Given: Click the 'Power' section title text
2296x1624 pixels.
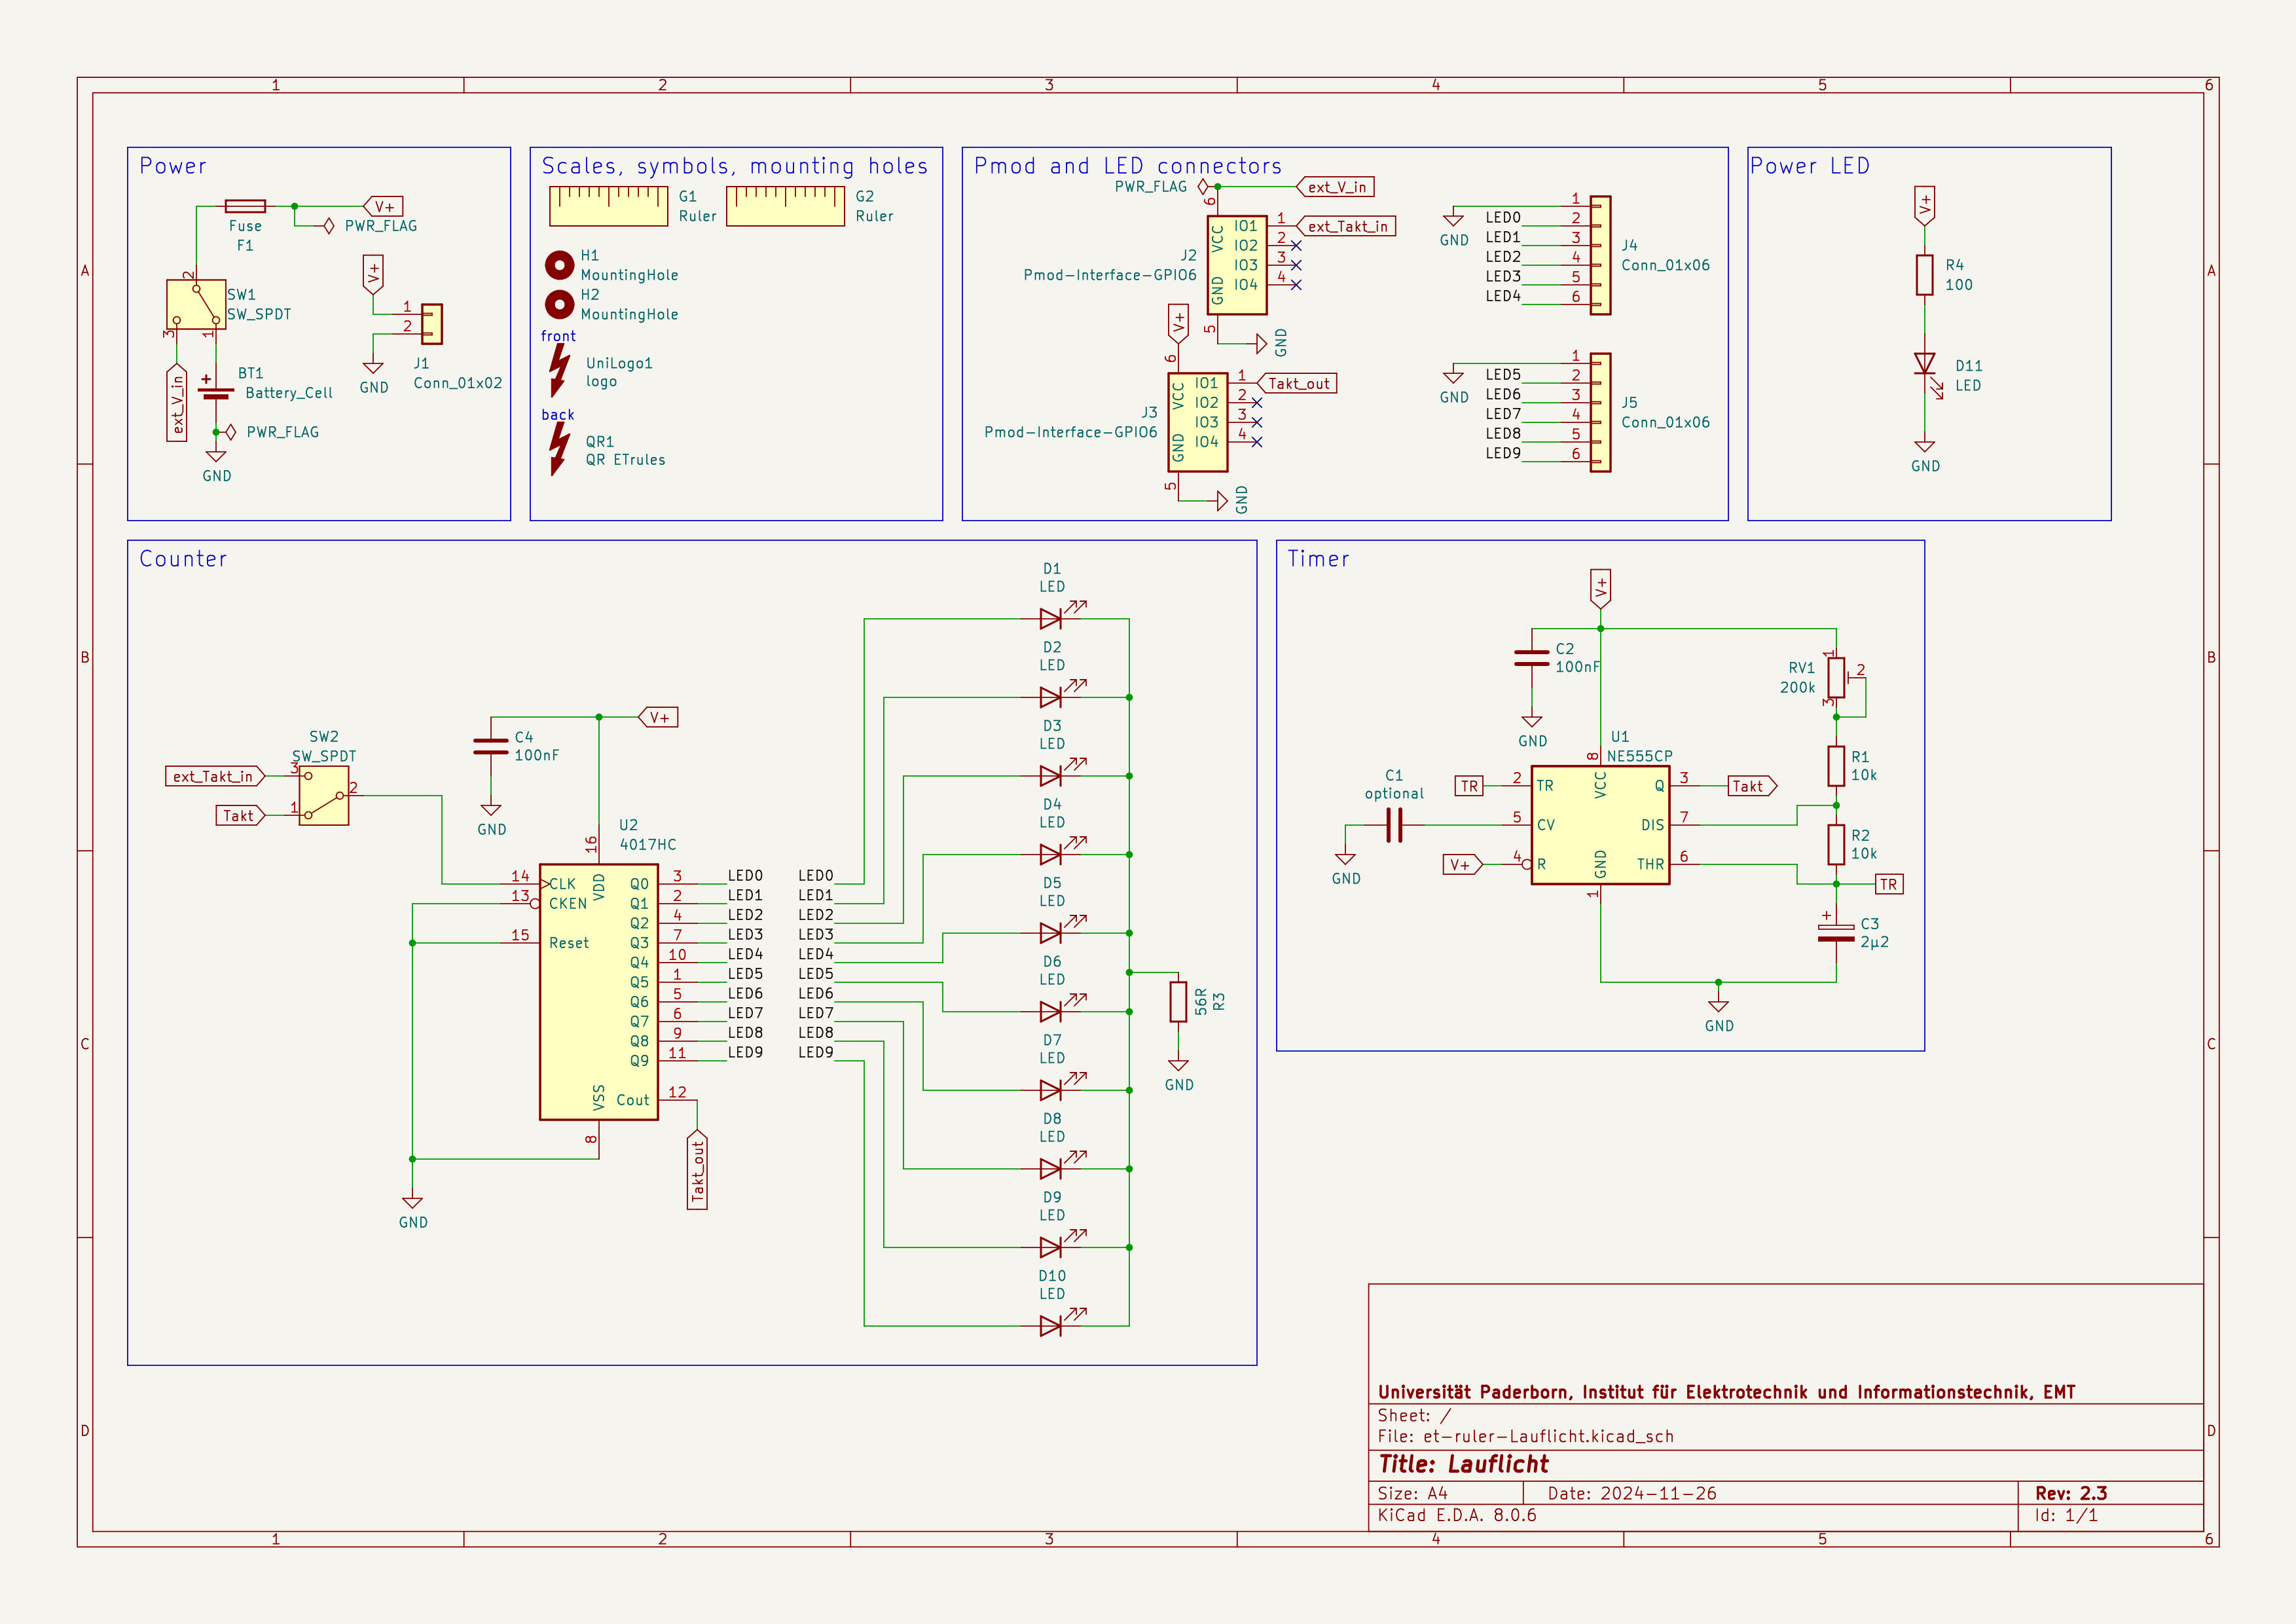Looking at the screenshot, I should point(173,166).
